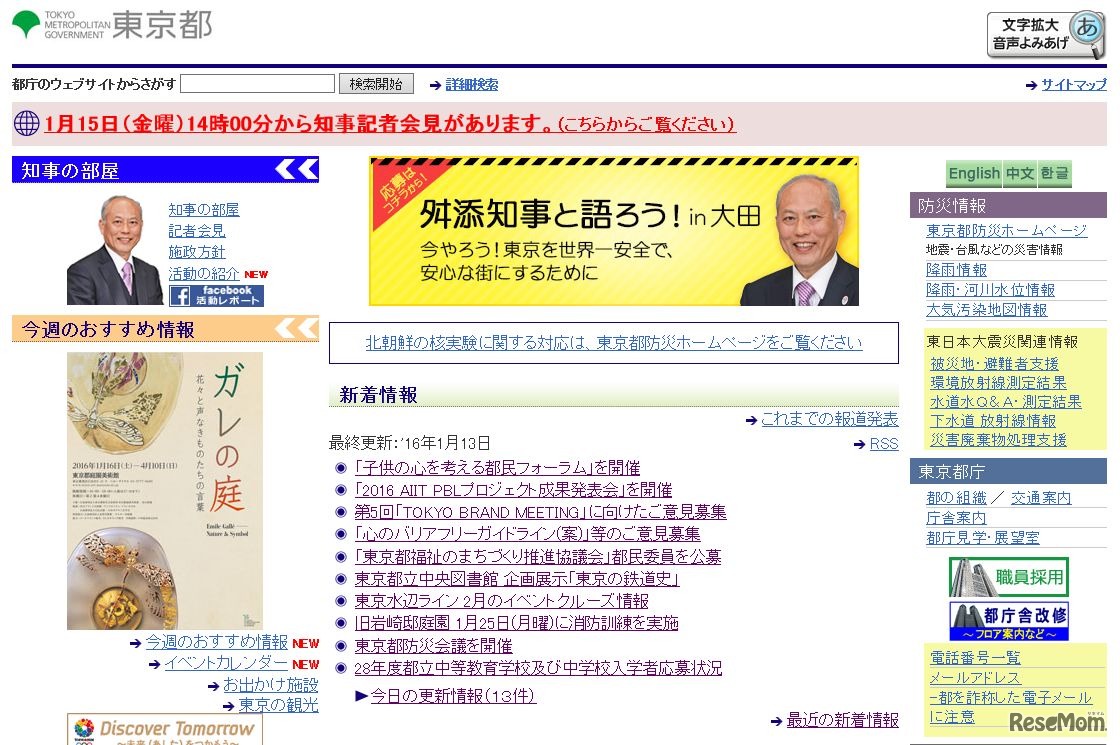Click the 検索開始 search button

[376, 84]
